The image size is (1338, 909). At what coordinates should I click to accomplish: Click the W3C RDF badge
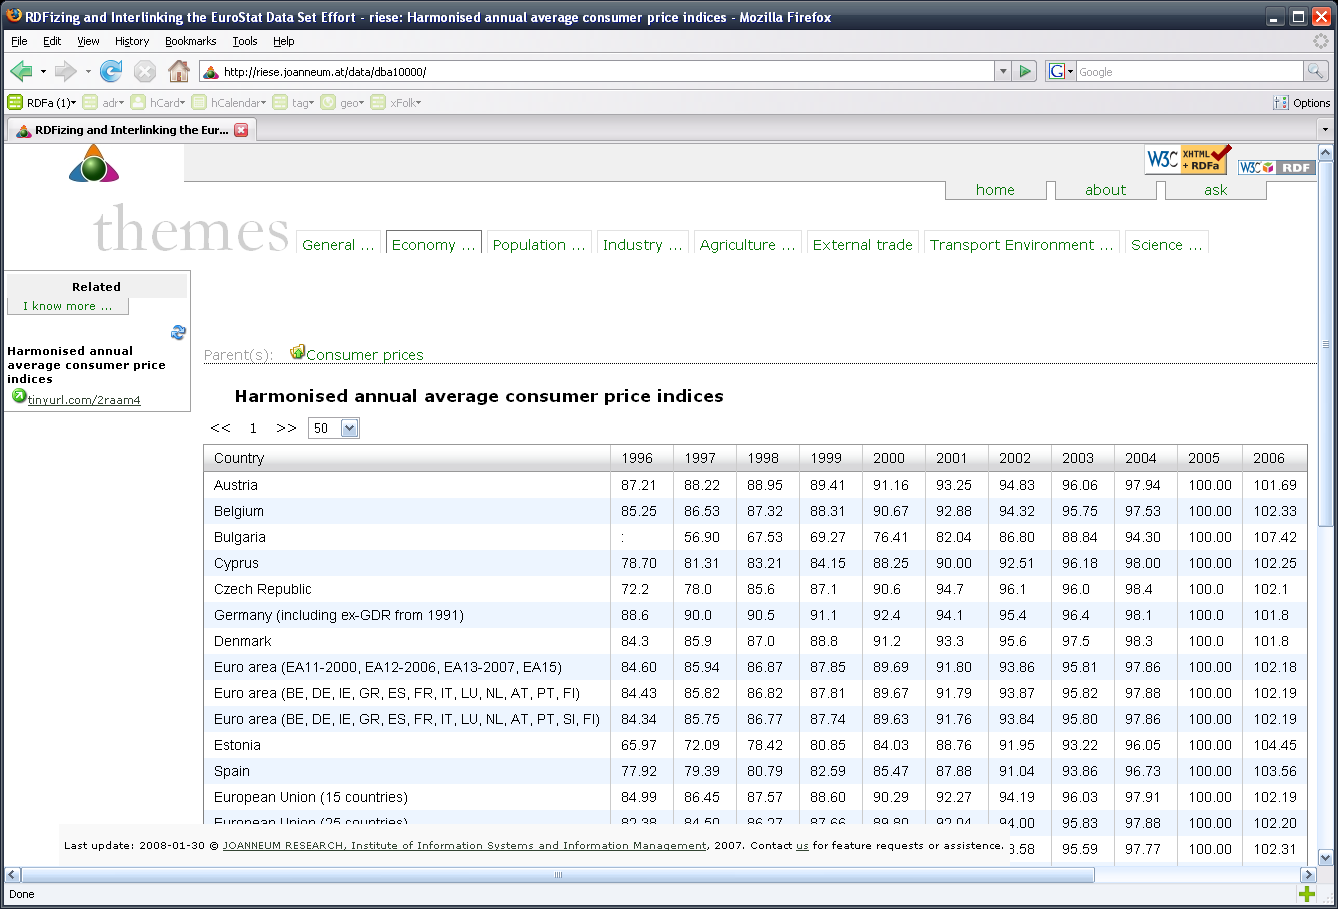[x=1276, y=167]
